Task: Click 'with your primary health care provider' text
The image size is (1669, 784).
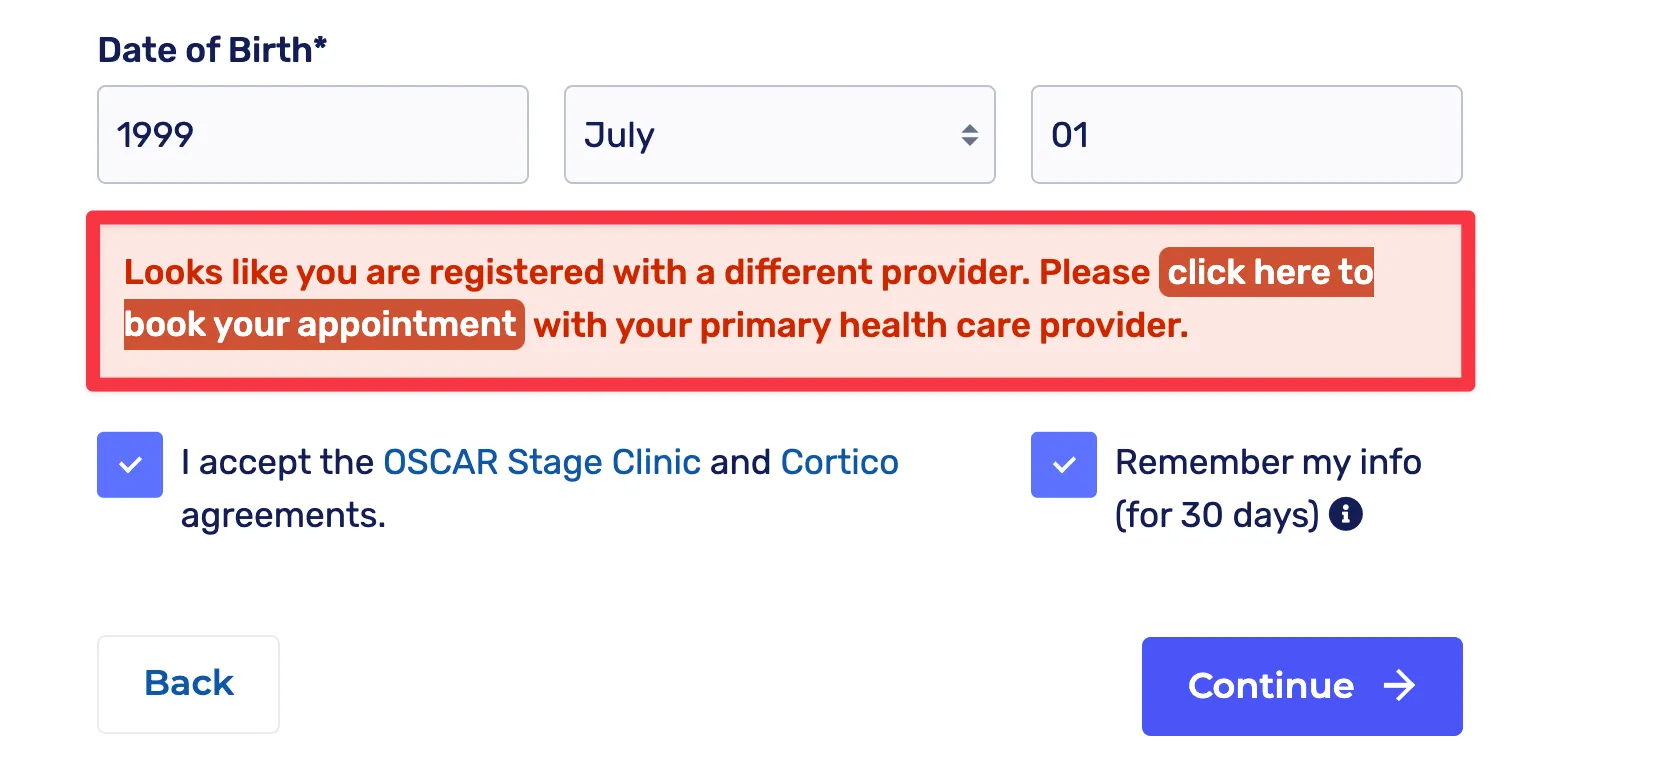Action: pos(860,325)
